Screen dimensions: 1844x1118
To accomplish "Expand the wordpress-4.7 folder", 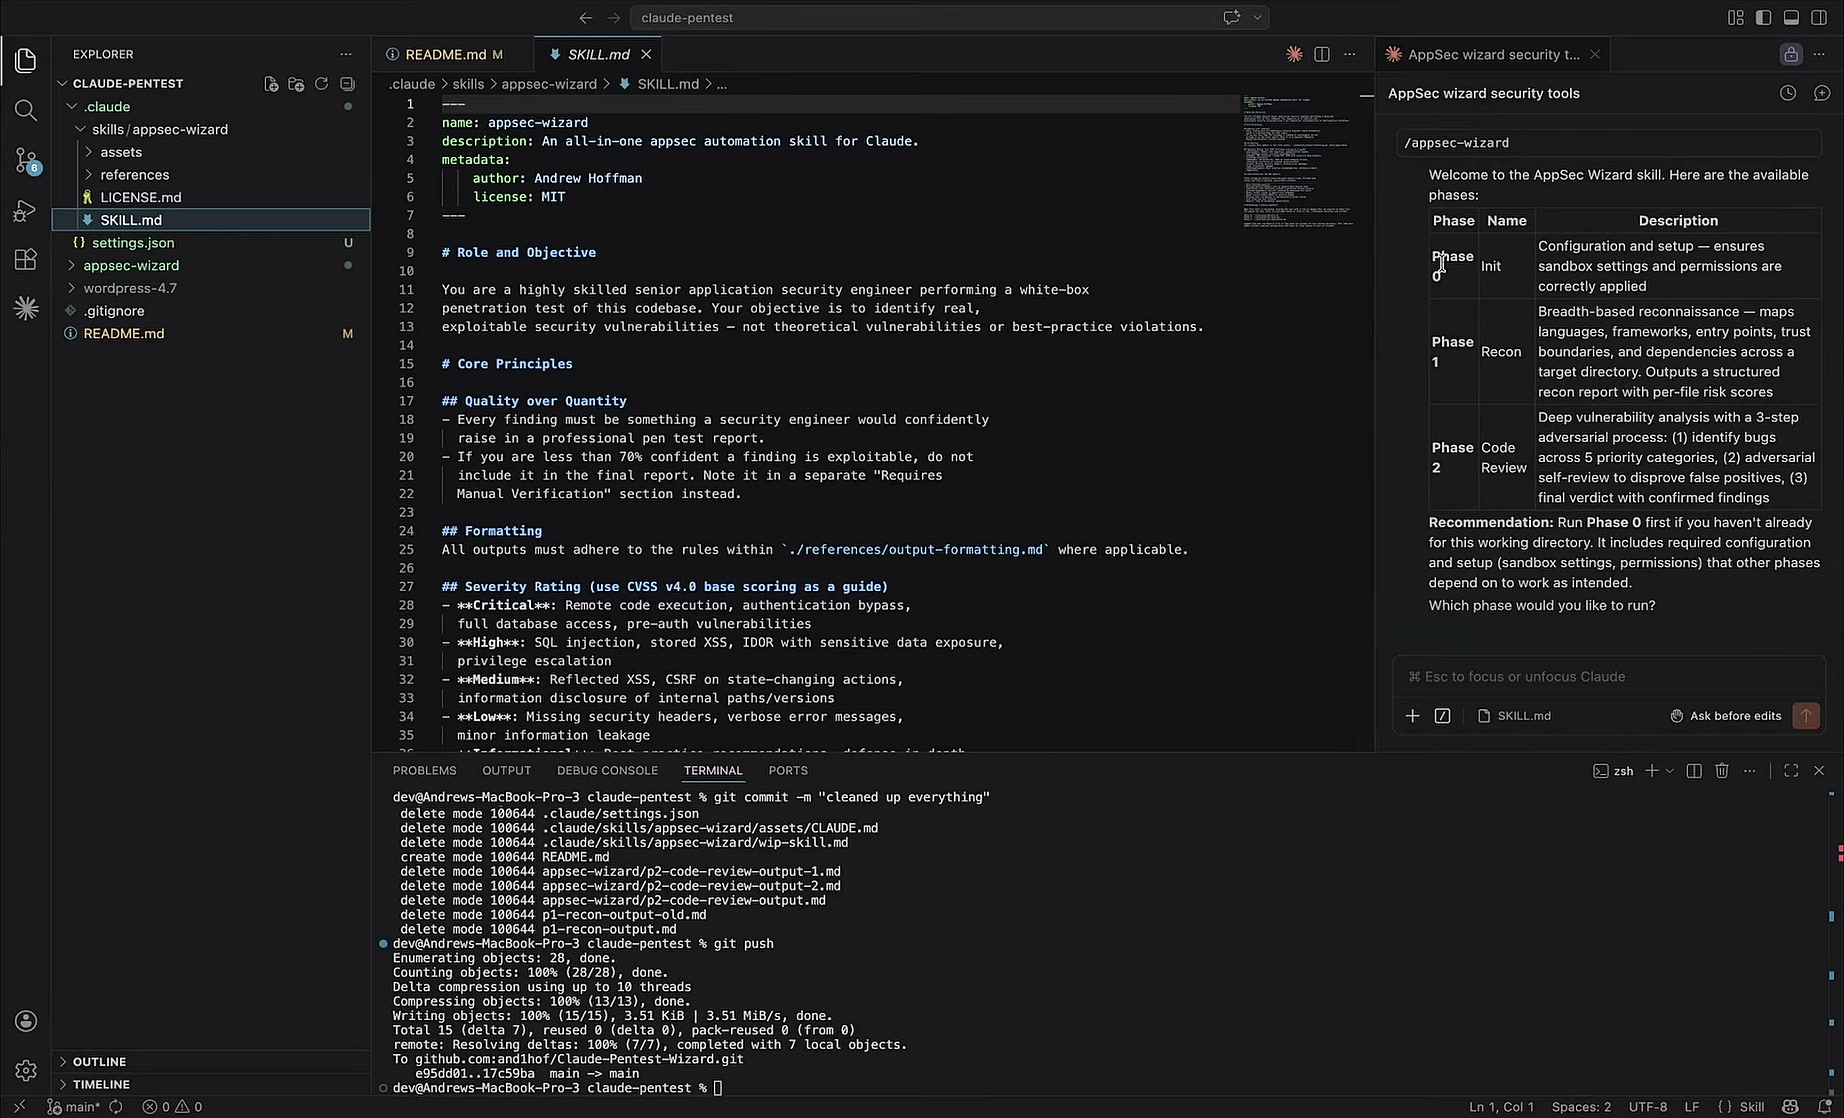I will (72, 288).
